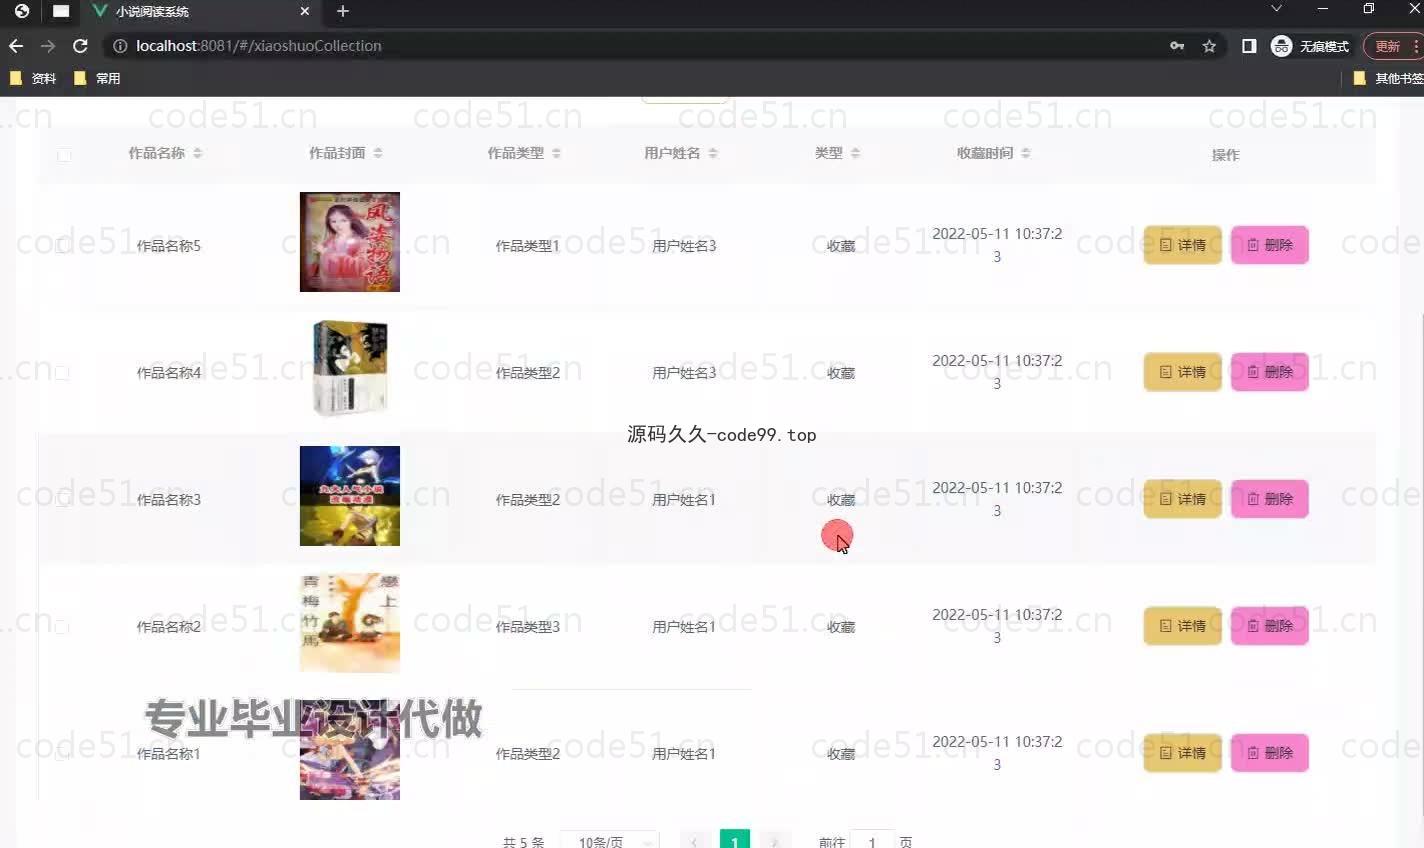Click the 作品名称2 cell text
This screenshot has height=848, width=1424.
[x=168, y=627]
